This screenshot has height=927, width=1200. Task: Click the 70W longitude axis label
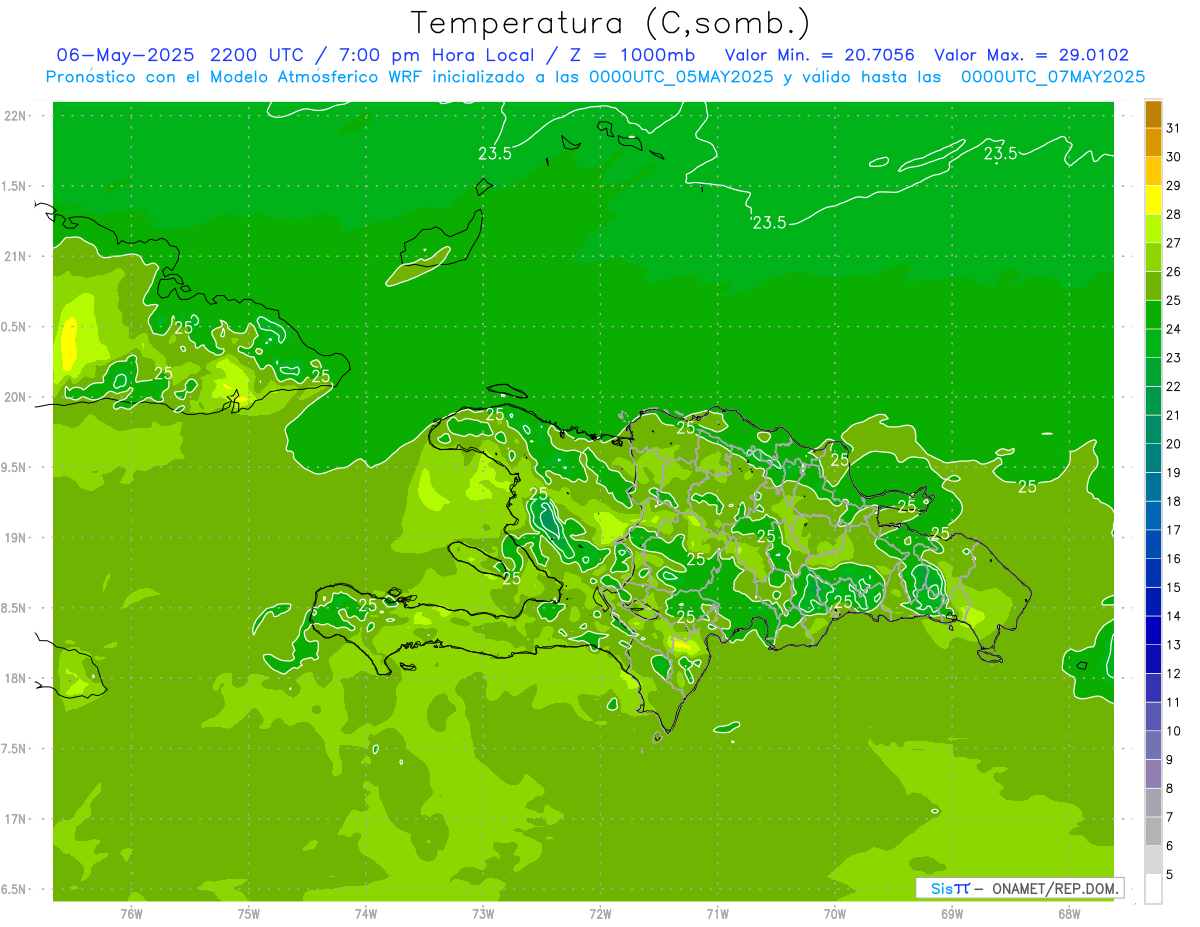(x=835, y=913)
